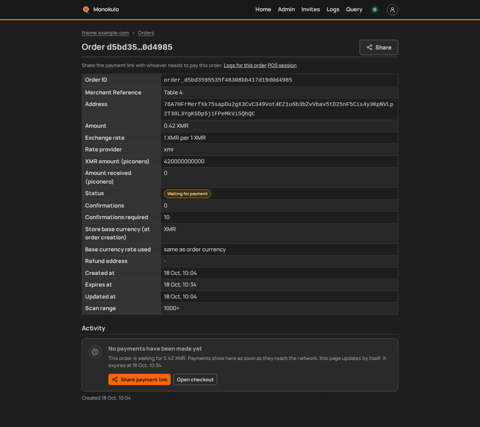Click the Refund address row label
480x427 pixels.
coord(106,261)
